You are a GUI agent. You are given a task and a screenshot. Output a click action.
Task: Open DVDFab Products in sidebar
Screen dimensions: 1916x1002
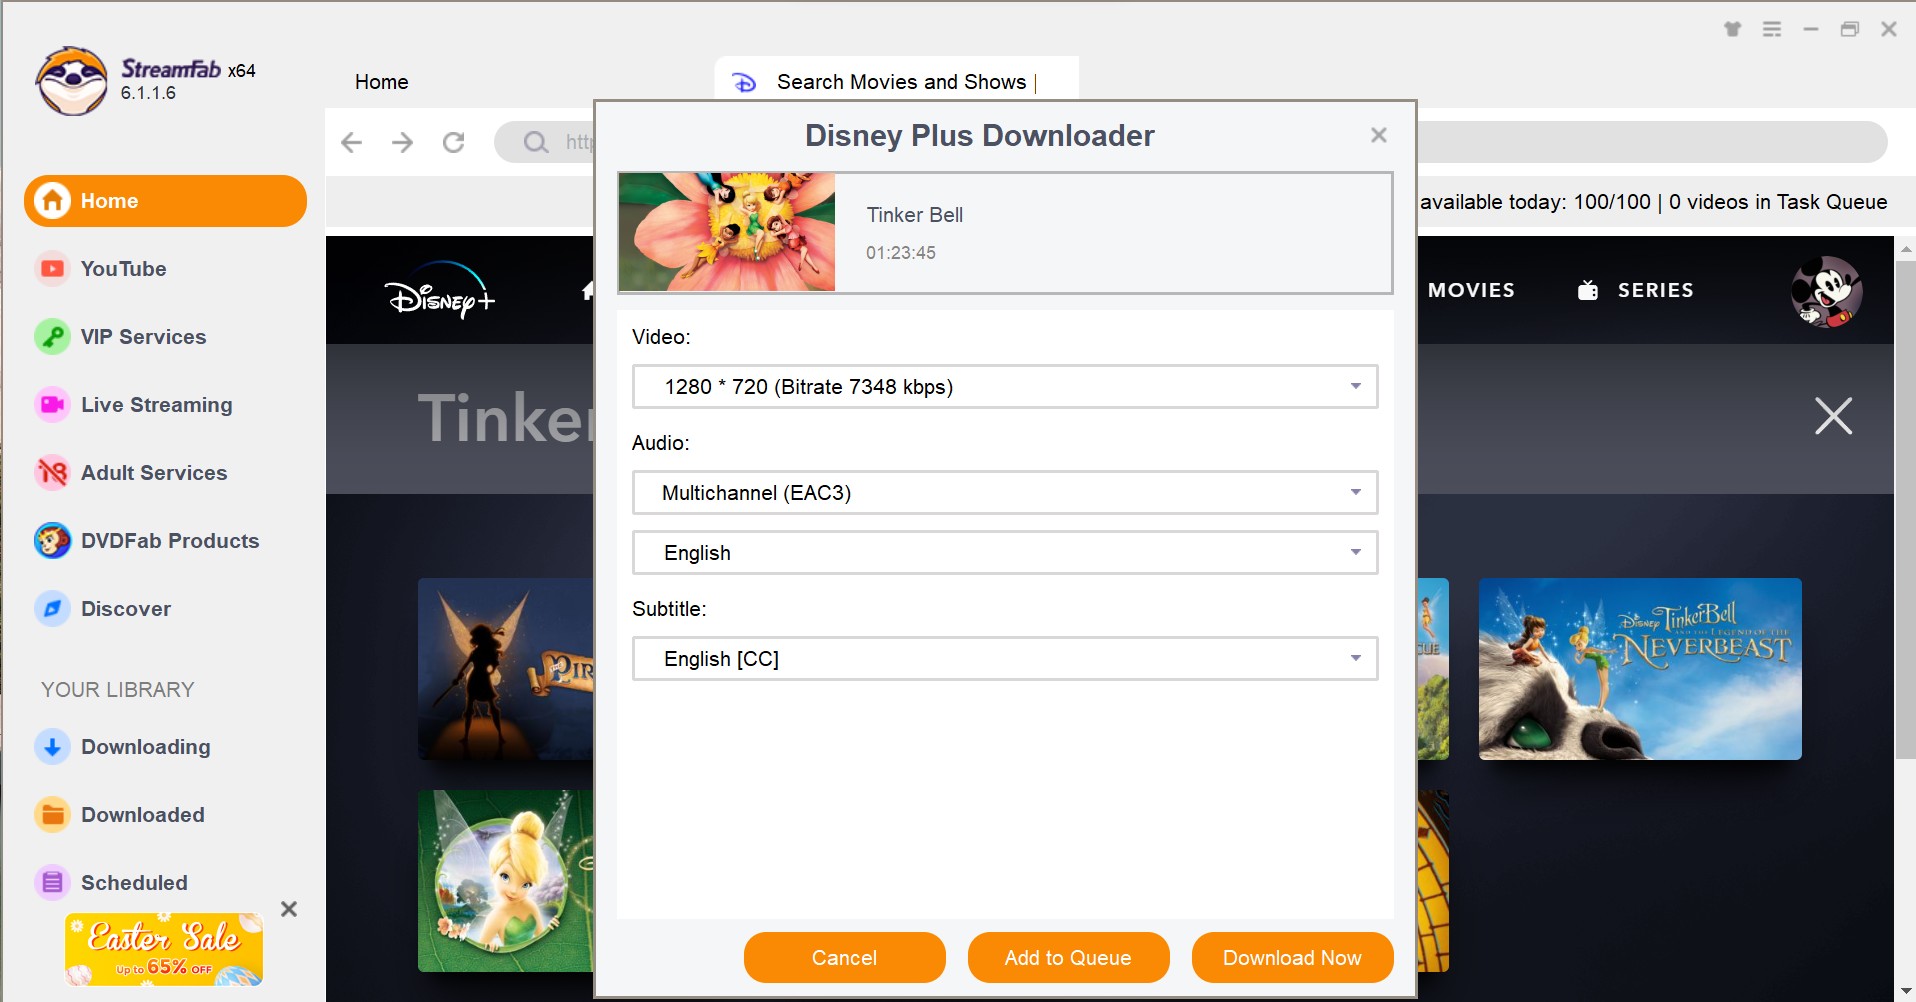click(x=170, y=541)
